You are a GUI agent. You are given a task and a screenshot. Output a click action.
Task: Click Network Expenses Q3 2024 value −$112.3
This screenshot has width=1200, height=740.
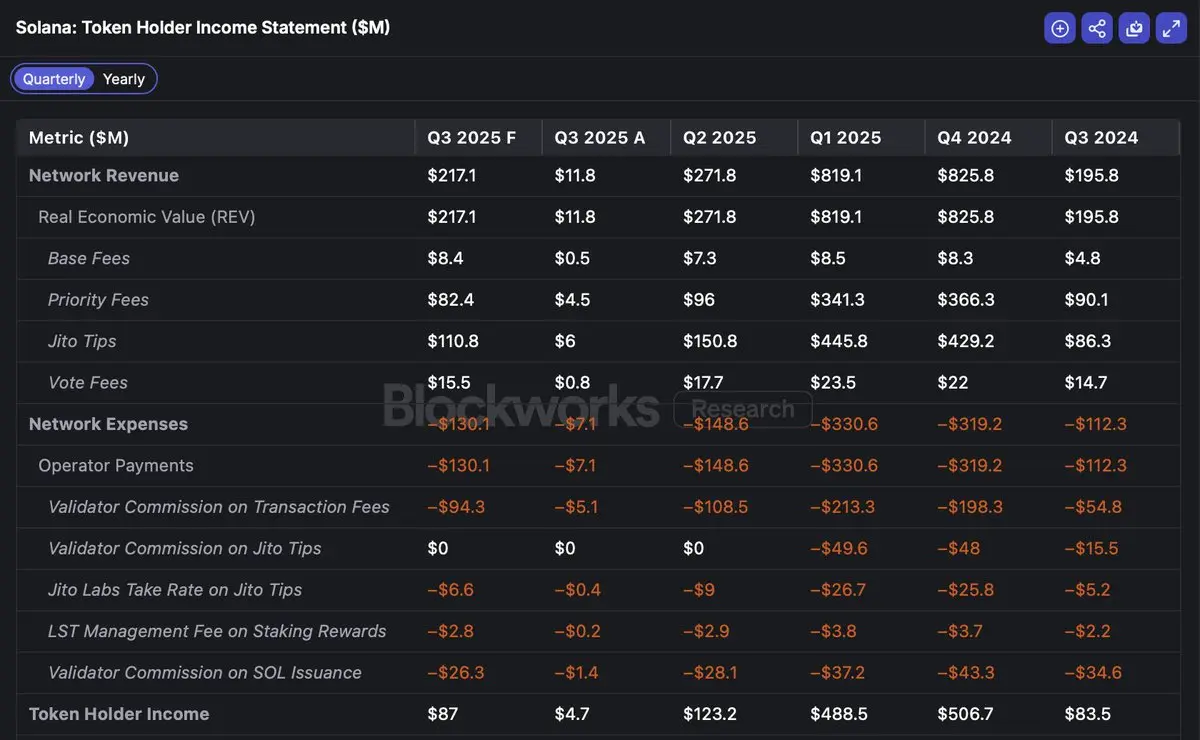pos(1095,424)
